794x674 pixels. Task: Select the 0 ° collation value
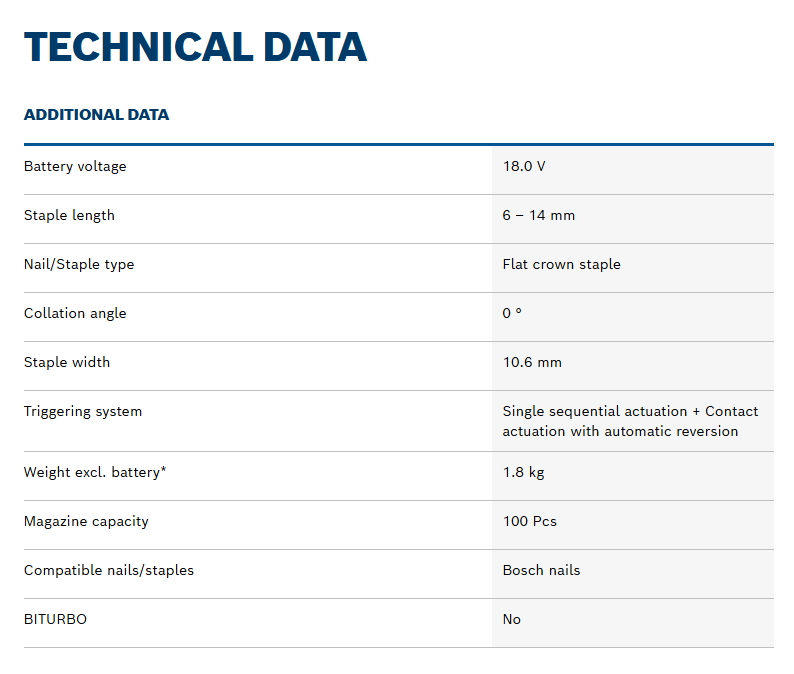[x=512, y=313]
